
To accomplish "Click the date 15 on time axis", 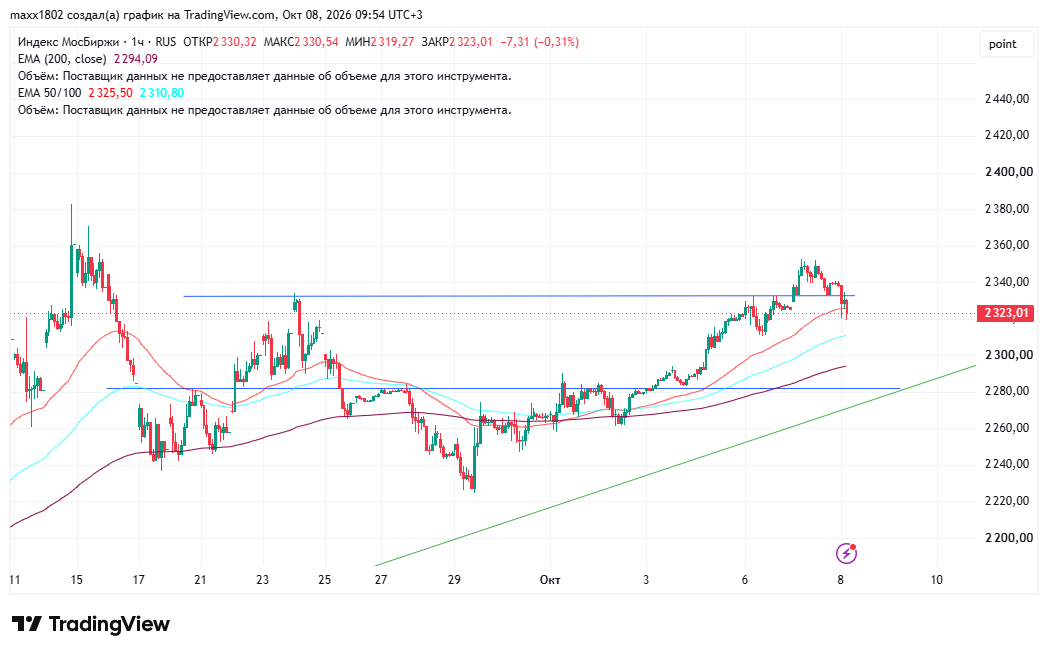I will coord(76,580).
